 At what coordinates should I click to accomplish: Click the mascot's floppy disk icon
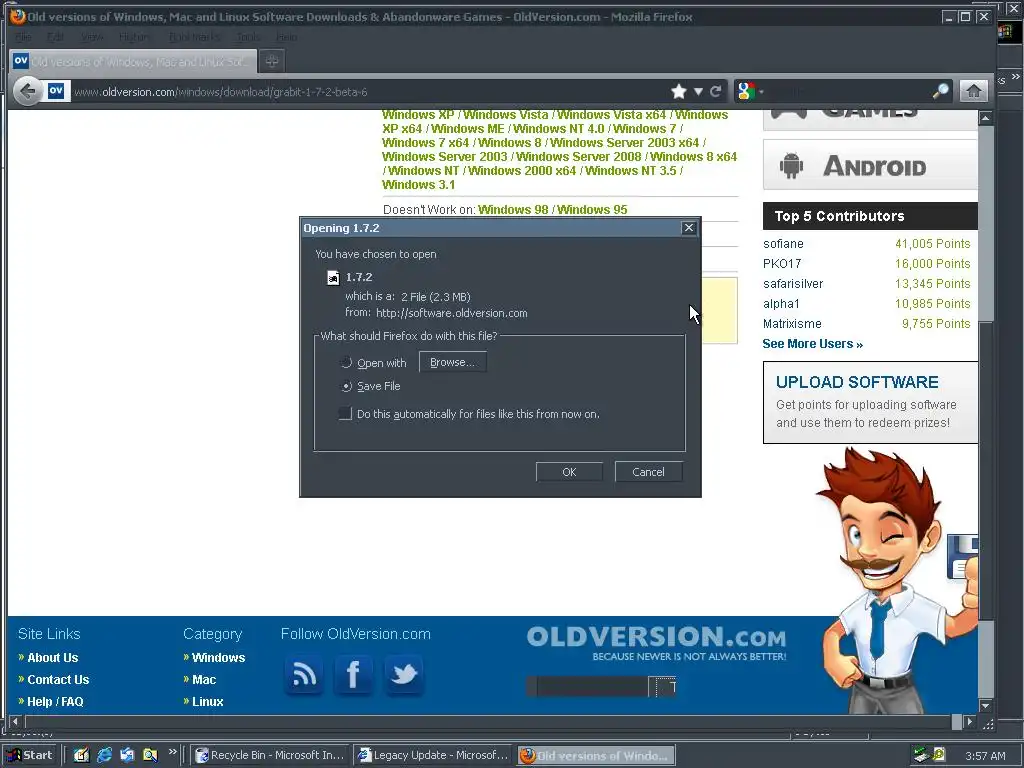[x=963, y=557]
